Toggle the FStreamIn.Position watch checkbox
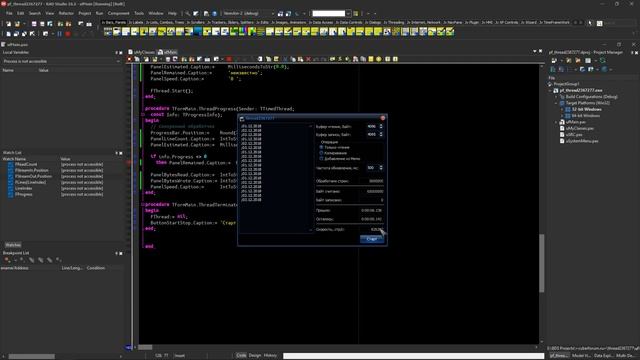640x360 pixels. tap(11, 170)
